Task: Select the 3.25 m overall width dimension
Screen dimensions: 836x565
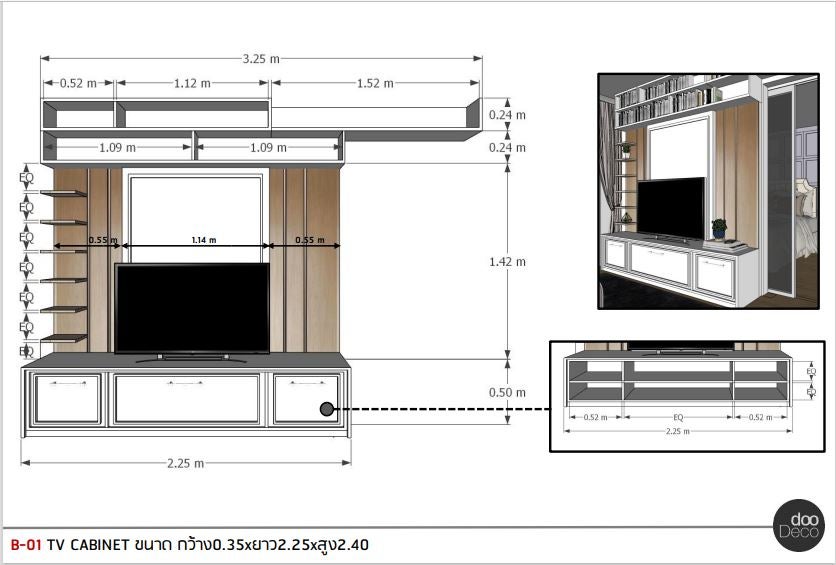Action: [261, 59]
